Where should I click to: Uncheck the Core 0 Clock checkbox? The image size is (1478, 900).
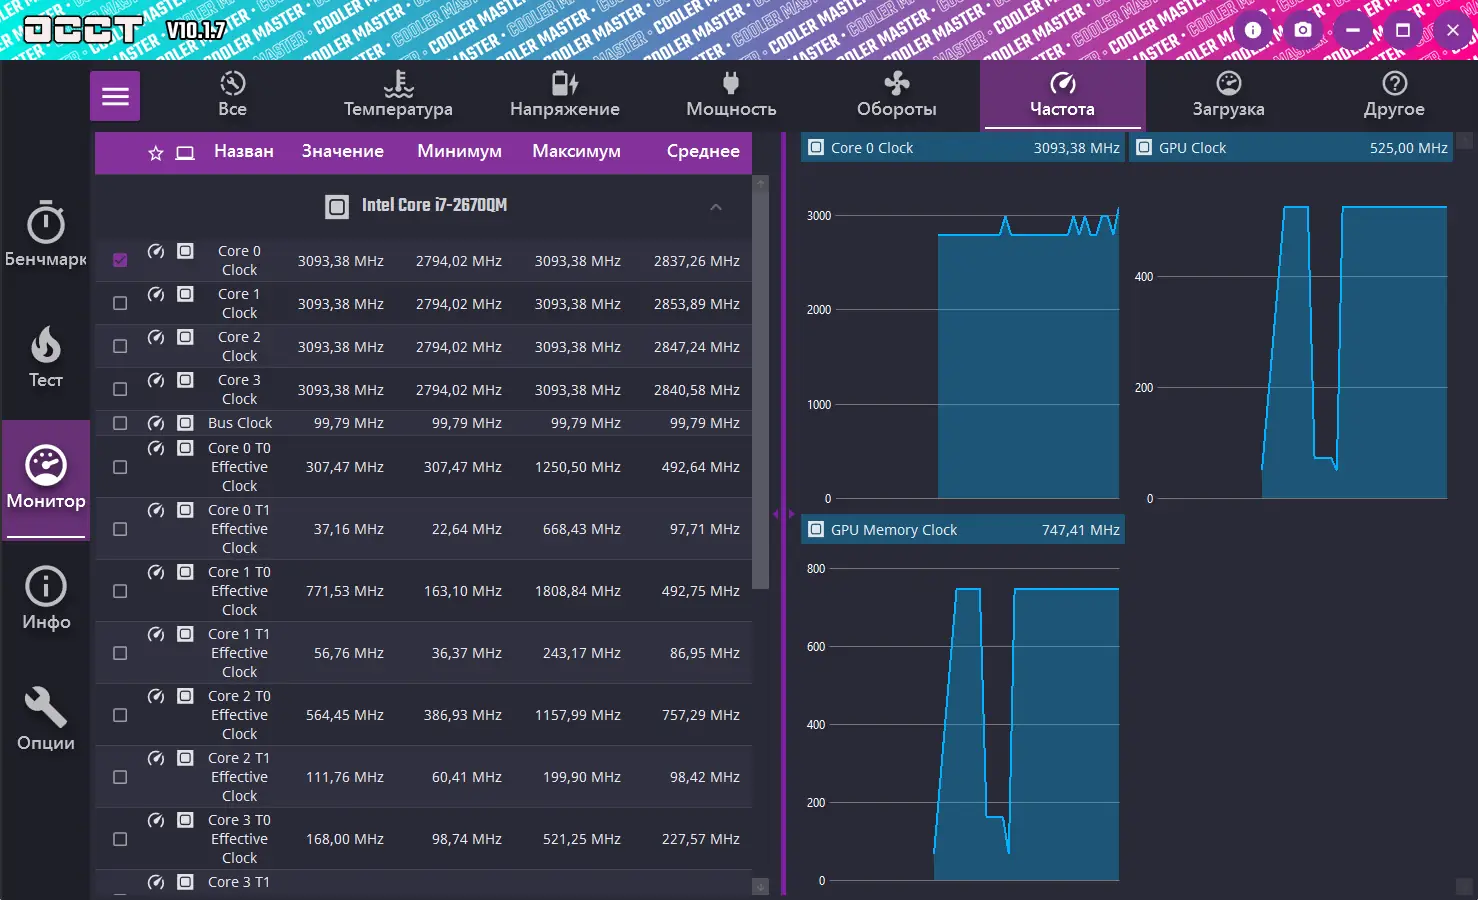click(x=120, y=260)
